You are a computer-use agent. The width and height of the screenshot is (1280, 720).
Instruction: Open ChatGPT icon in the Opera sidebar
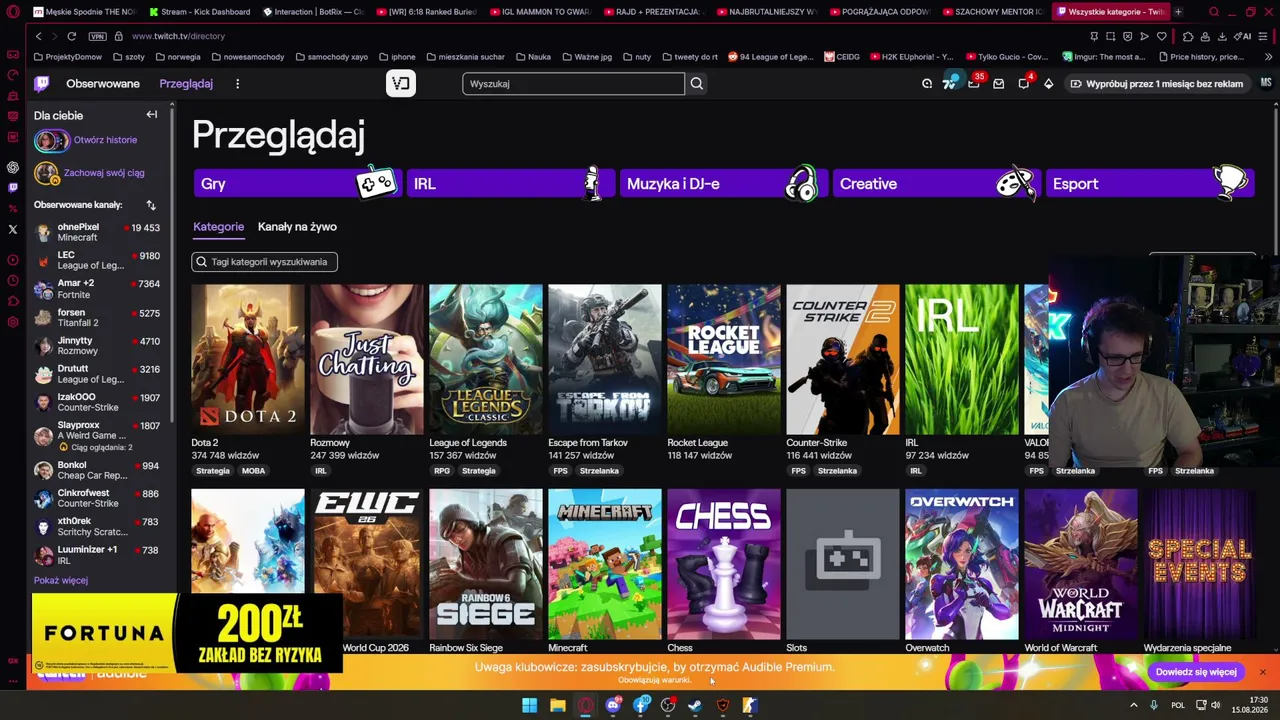[13, 167]
